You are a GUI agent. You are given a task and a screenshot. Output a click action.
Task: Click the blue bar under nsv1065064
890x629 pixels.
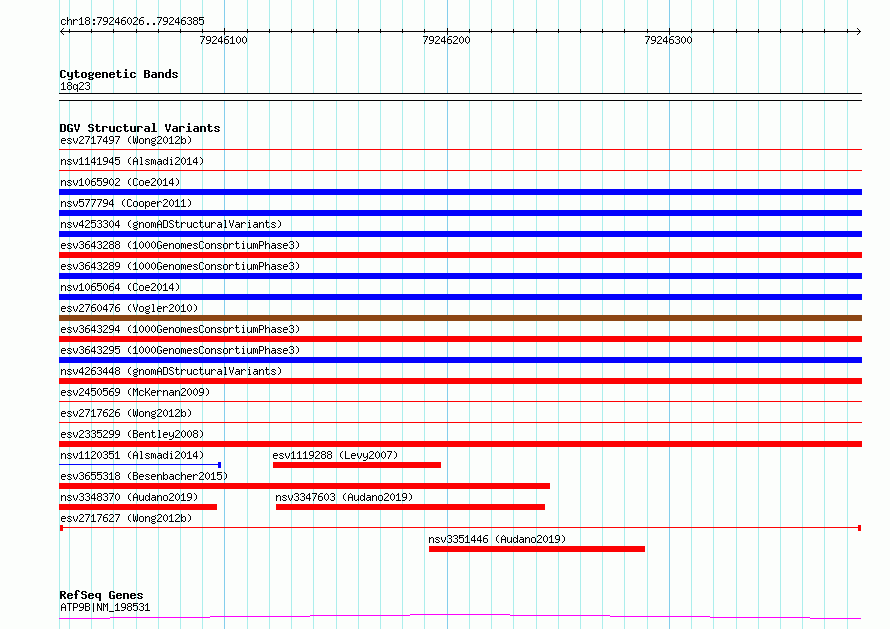(x=460, y=297)
